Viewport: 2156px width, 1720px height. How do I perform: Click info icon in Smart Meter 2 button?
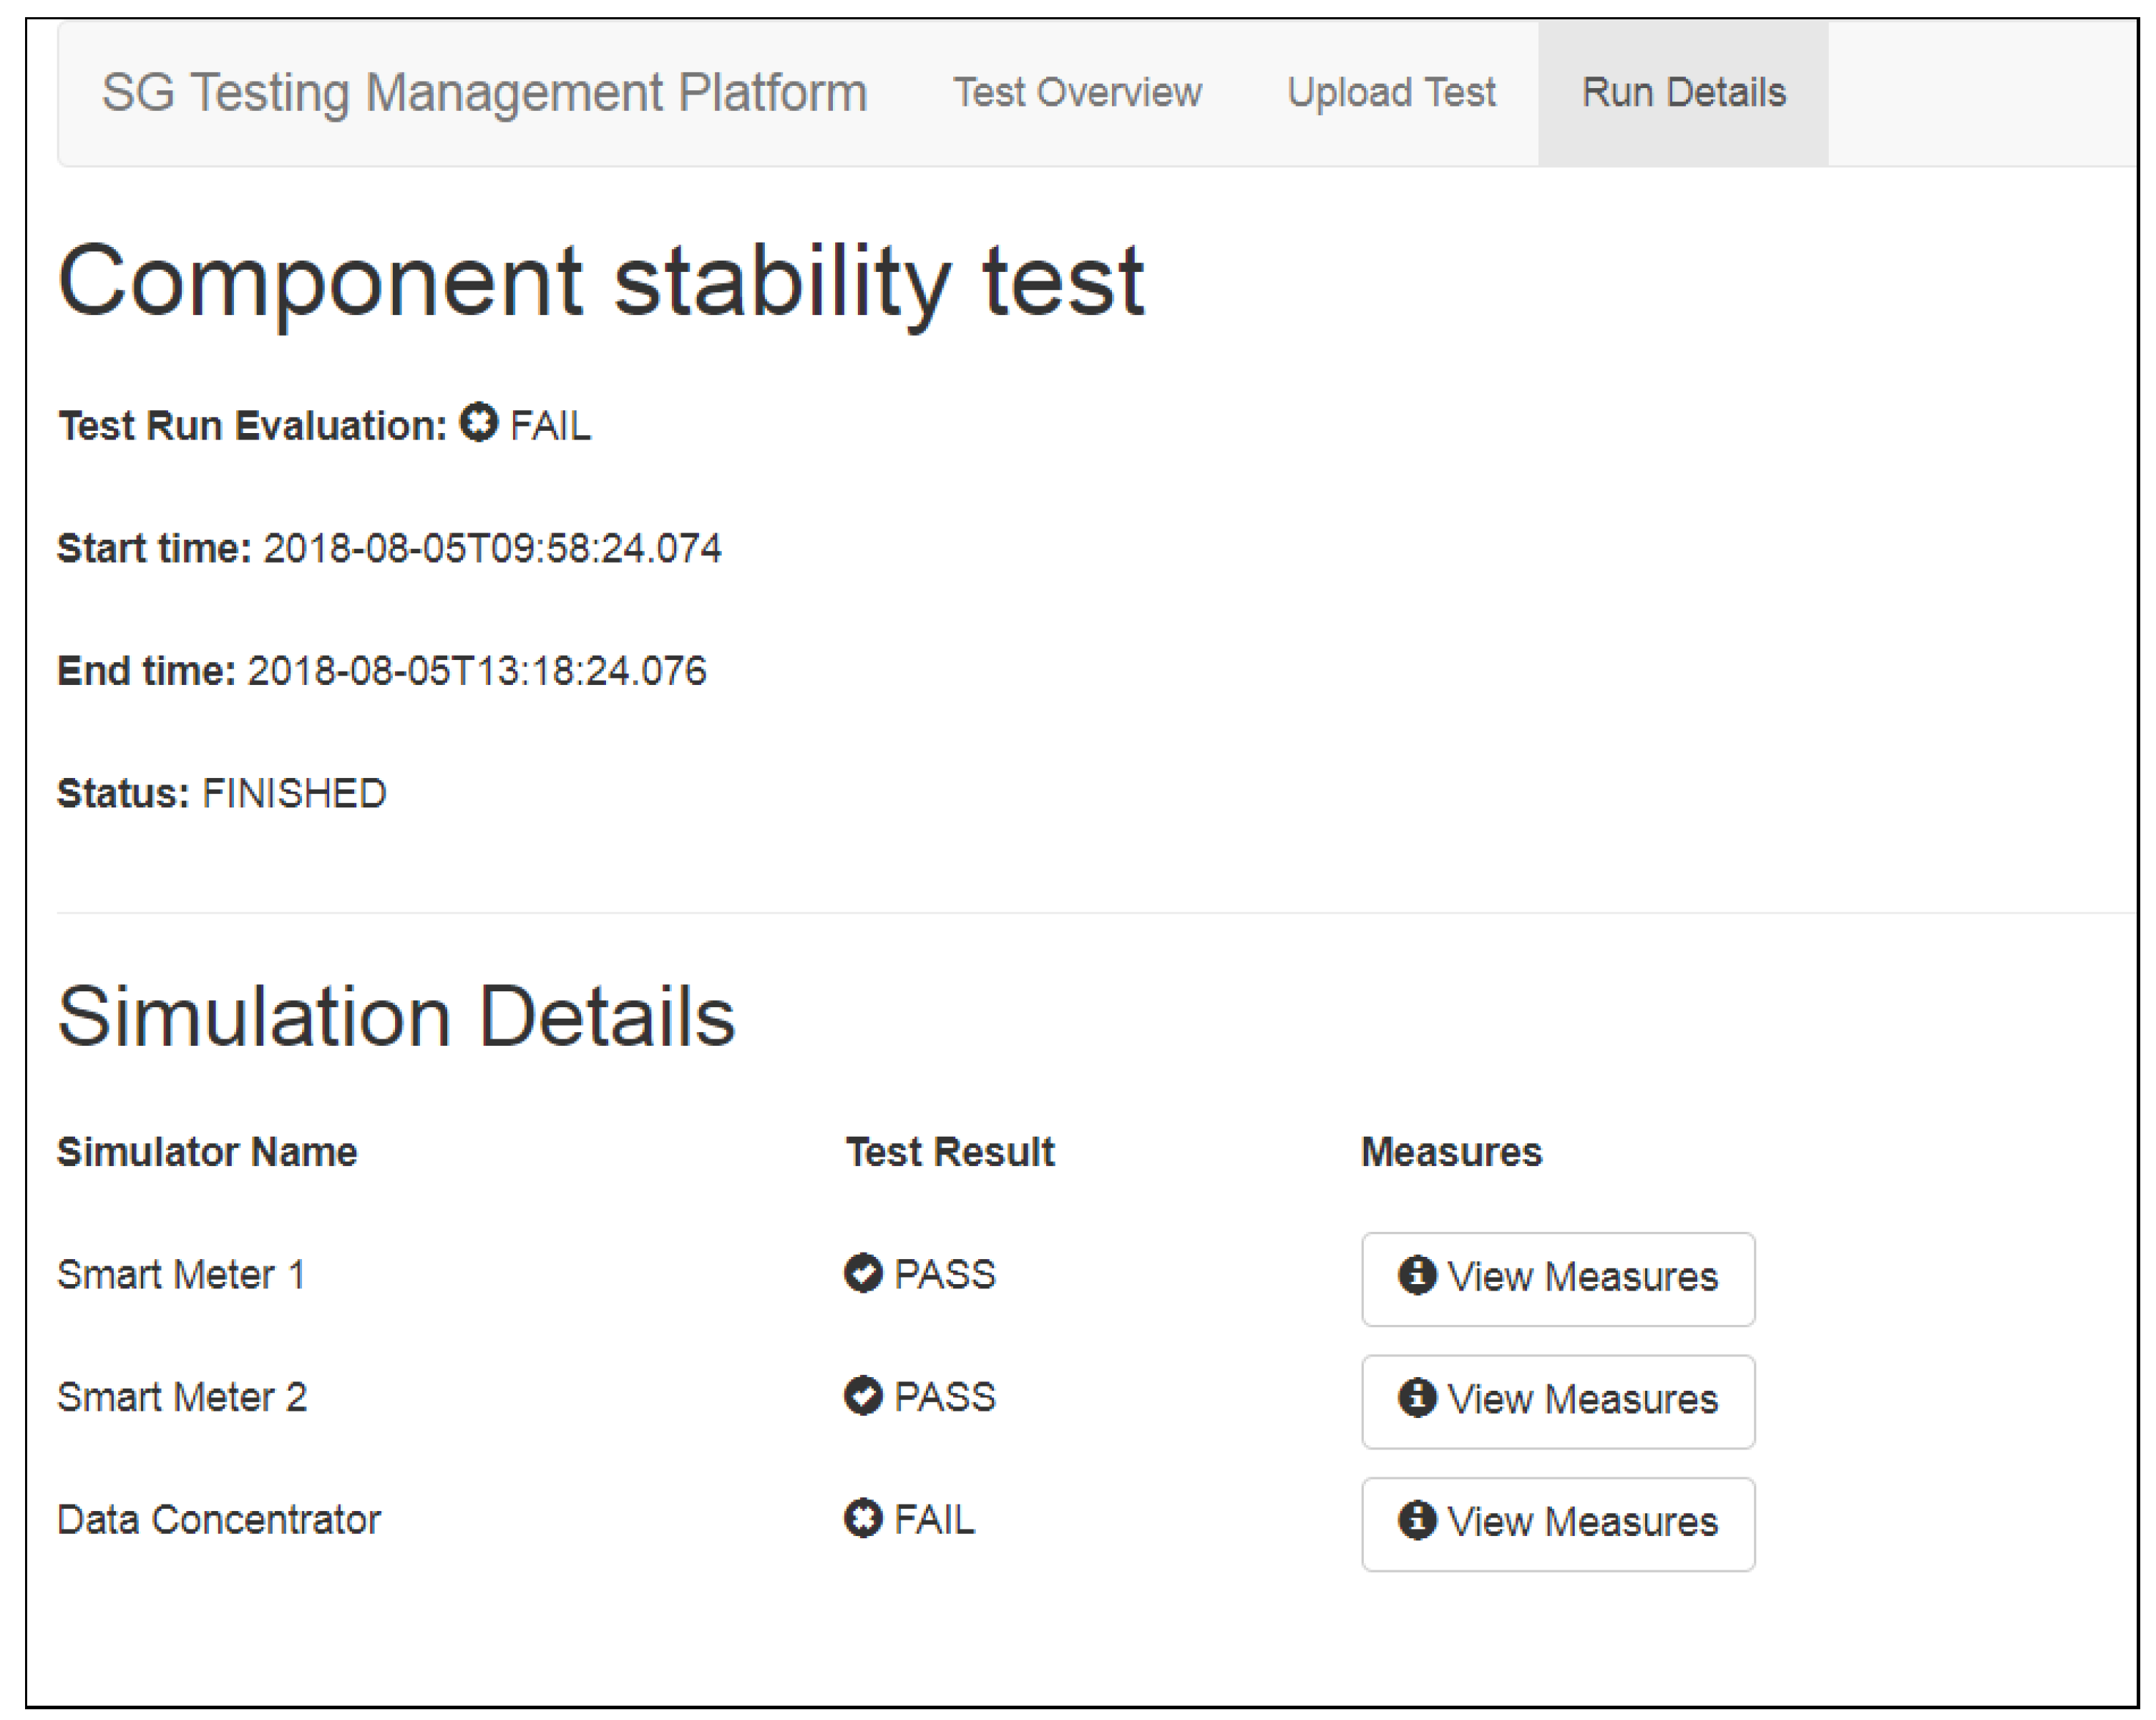tap(1417, 1397)
